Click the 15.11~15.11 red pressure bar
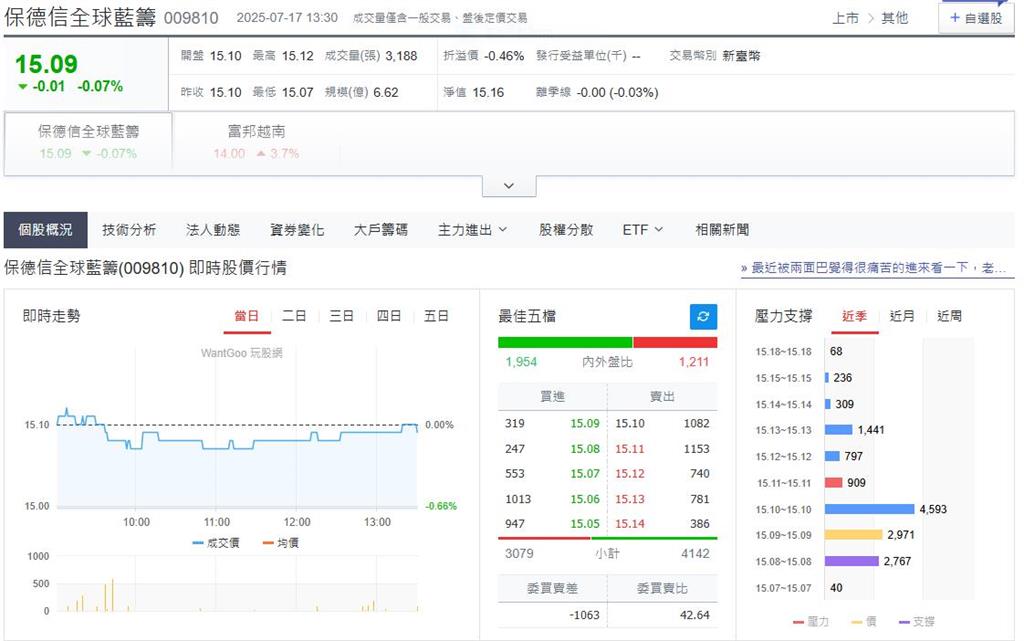 tap(833, 483)
